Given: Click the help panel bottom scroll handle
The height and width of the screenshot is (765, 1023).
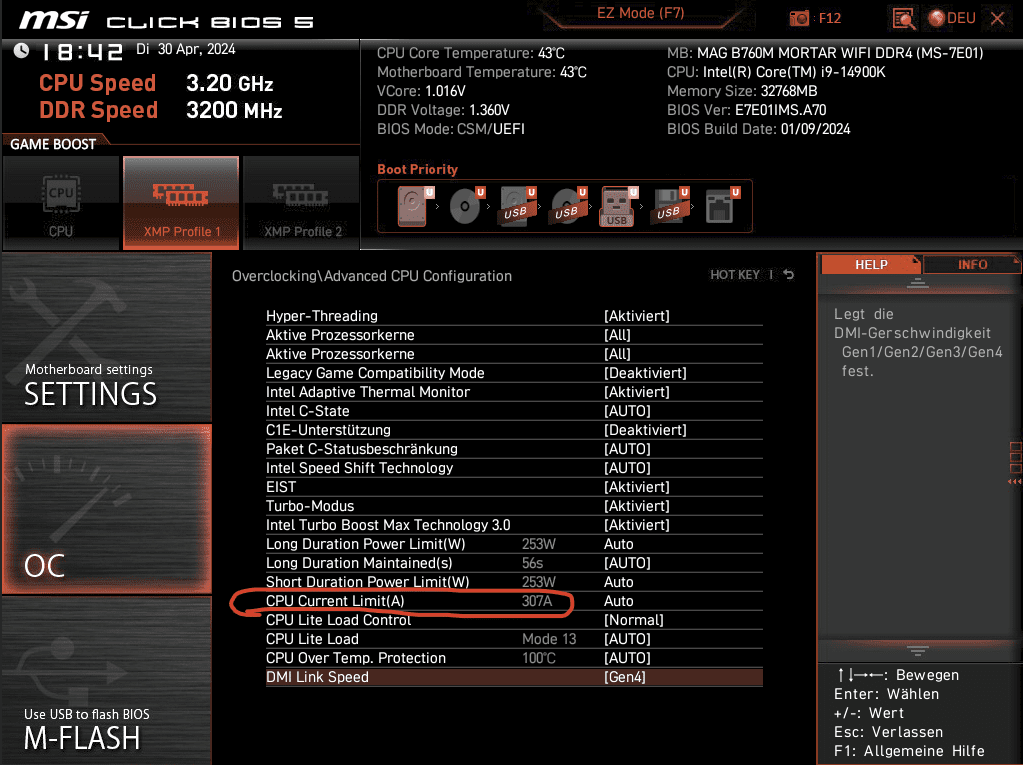Looking at the screenshot, I should click(917, 650).
